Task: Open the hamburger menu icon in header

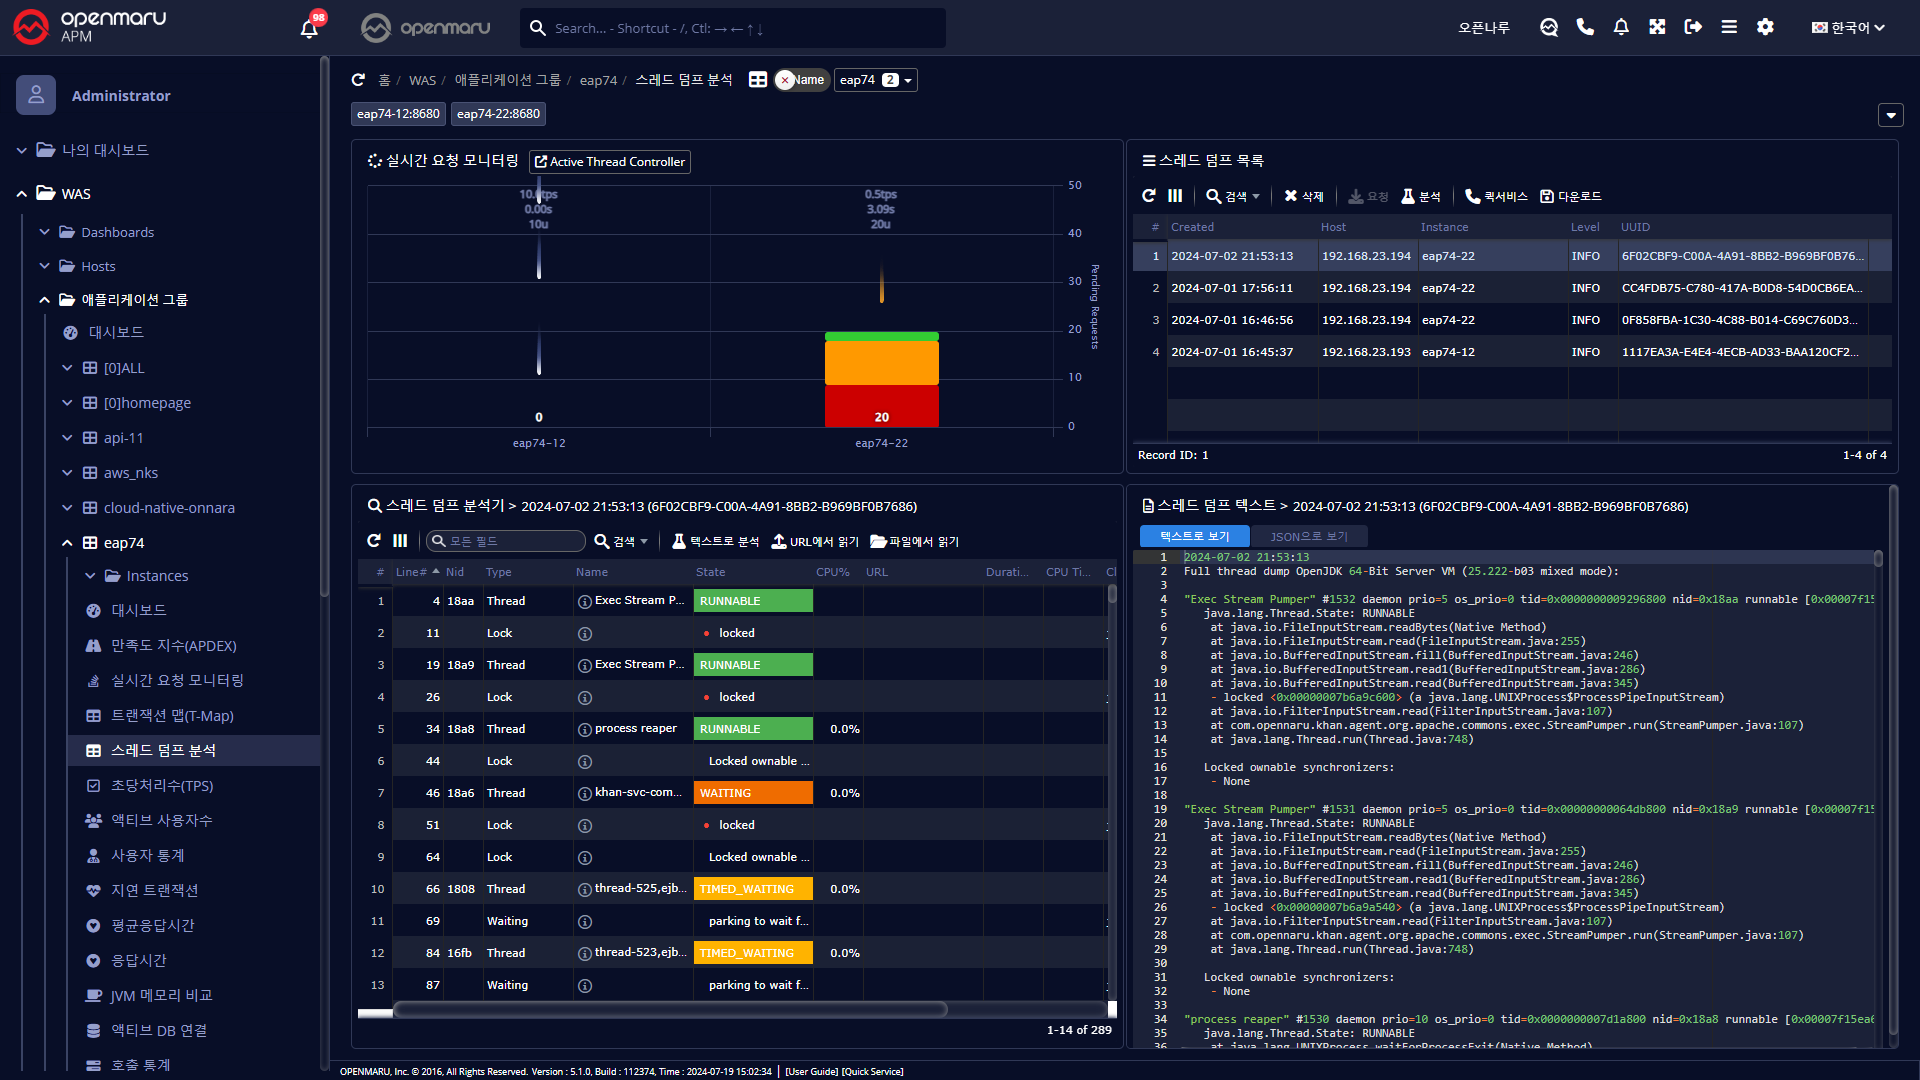Action: (x=1729, y=27)
